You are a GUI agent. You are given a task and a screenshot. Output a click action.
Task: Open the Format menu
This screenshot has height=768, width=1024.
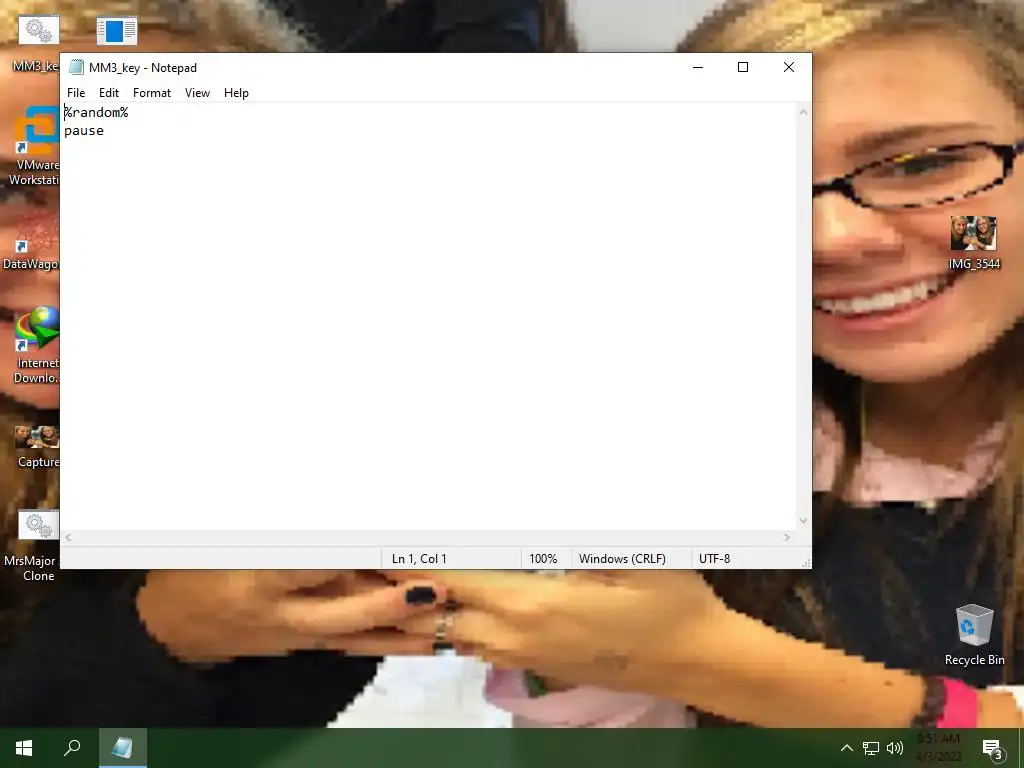click(152, 93)
